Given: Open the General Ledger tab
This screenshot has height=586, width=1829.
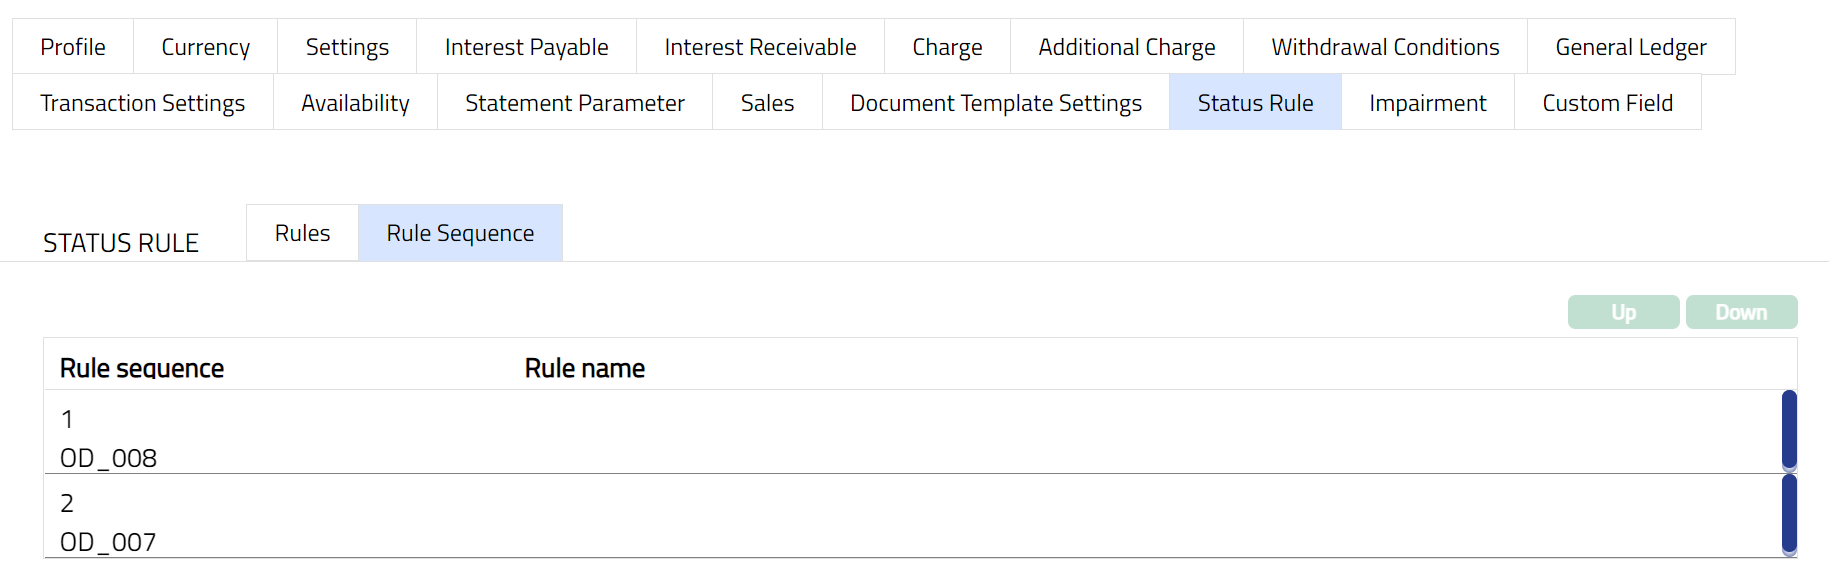Looking at the screenshot, I should 1630,47.
